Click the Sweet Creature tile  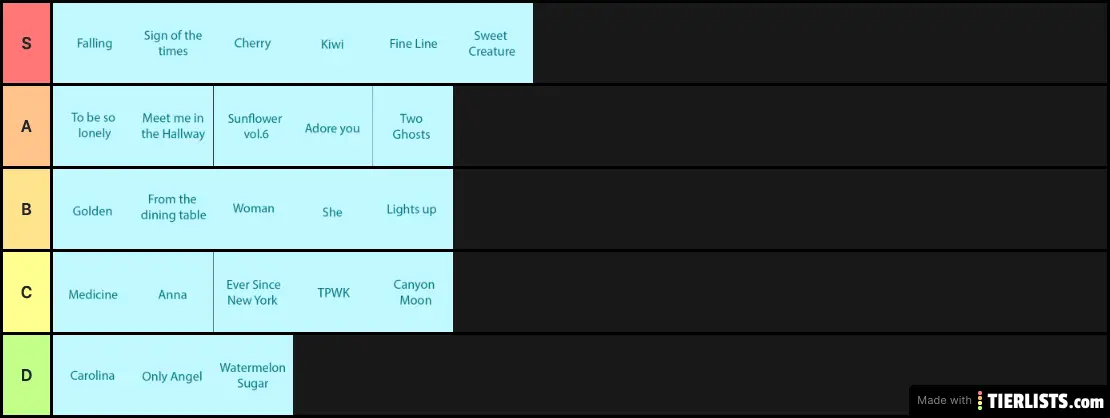pos(492,43)
